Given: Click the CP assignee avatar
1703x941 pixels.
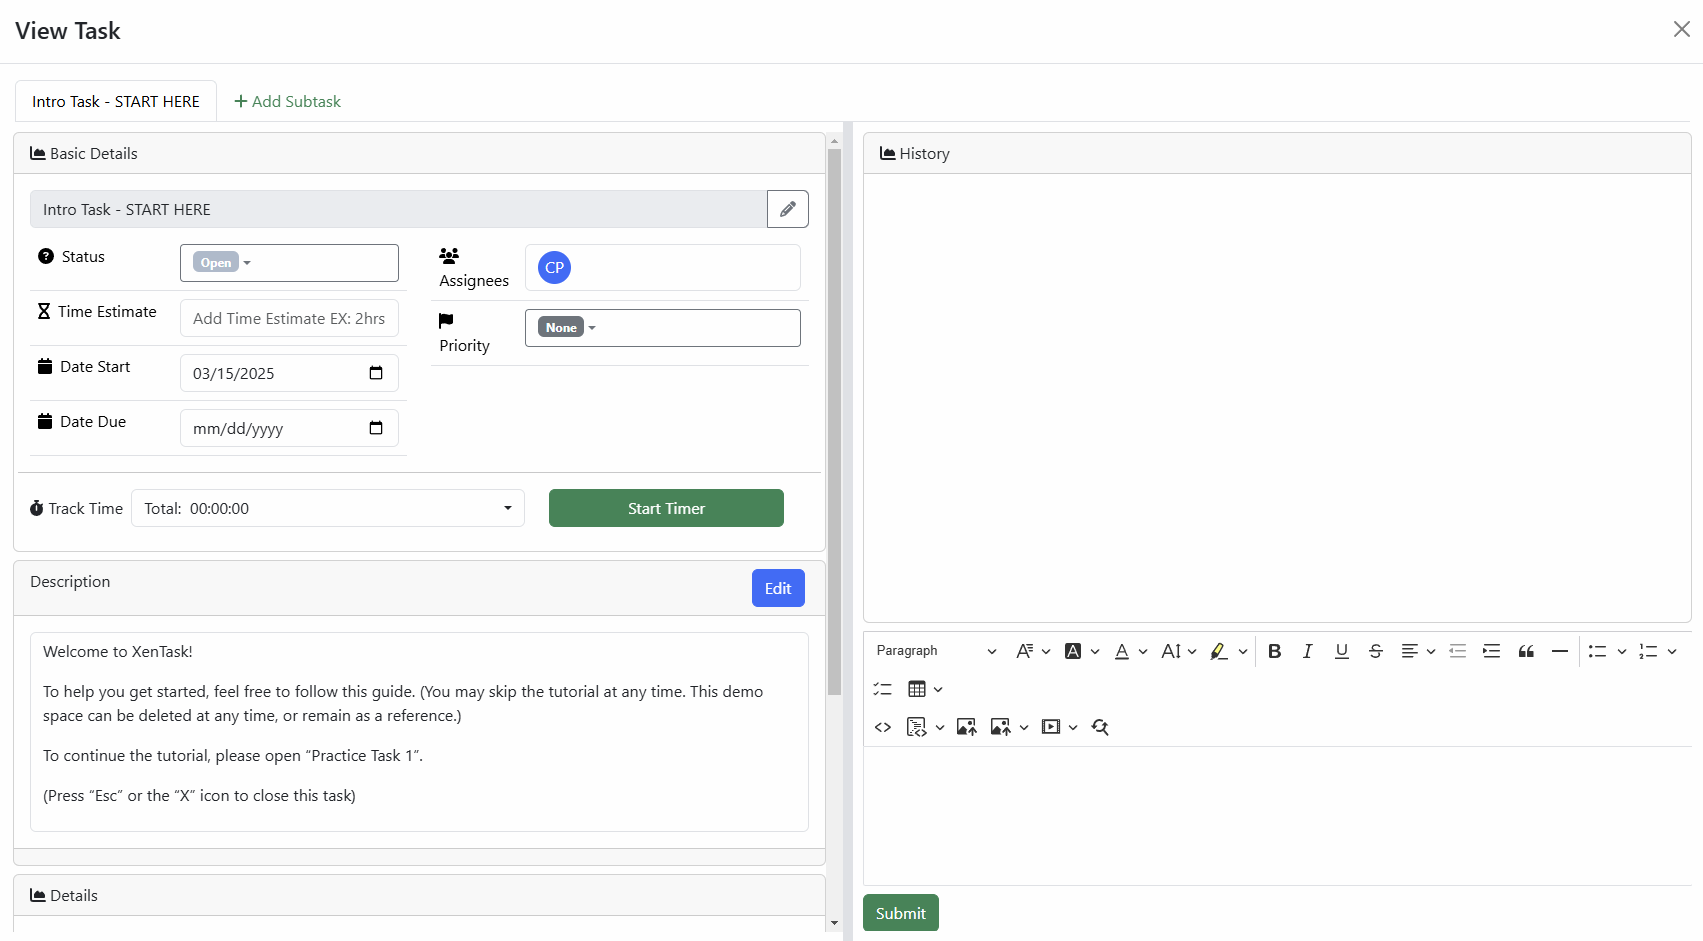Looking at the screenshot, I should pyautogui.click(x=554, y=267).
